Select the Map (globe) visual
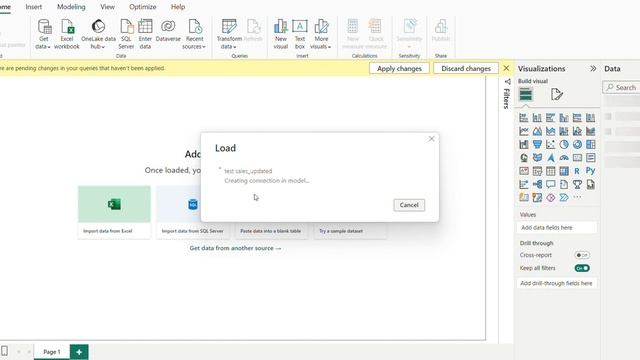This screenshot has width=640, height=360. tap(524, 158)
